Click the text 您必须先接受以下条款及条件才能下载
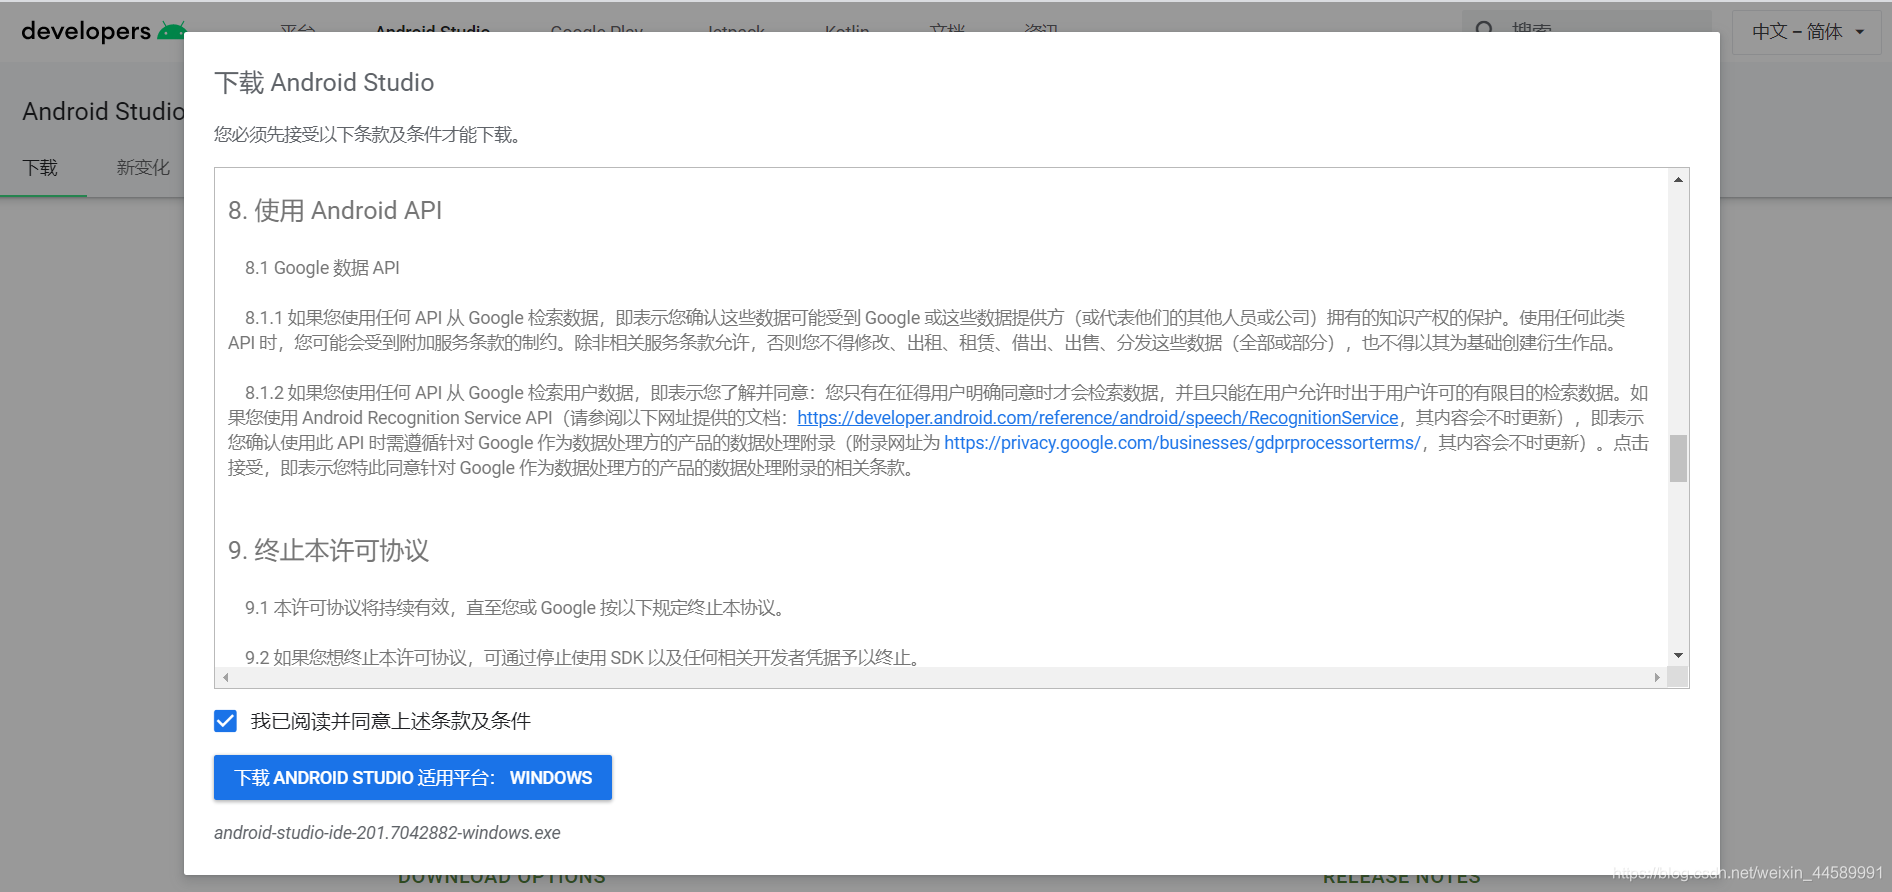Image resolution: width=1892 pixels, height=892 pixels. click(x=368, y=135)
